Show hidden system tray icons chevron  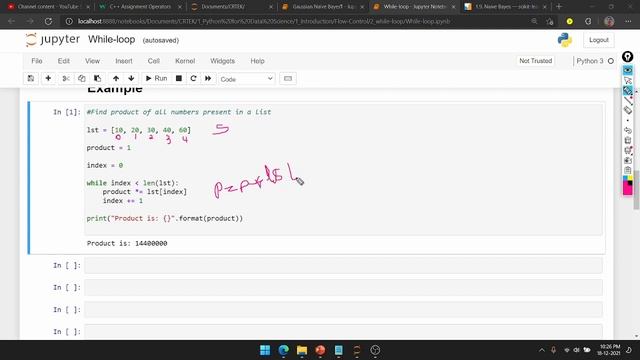click(x=542, y=350)
